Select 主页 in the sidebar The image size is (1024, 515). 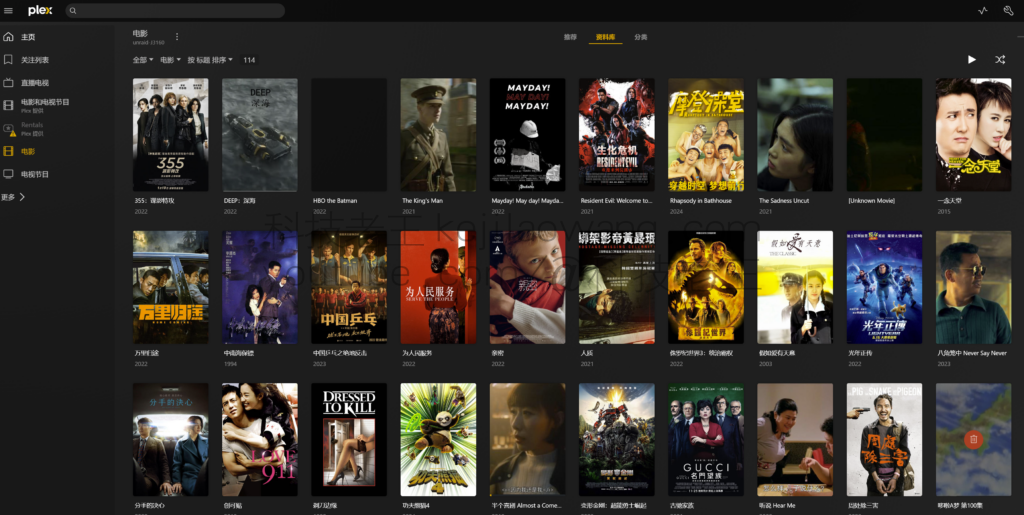28,37
